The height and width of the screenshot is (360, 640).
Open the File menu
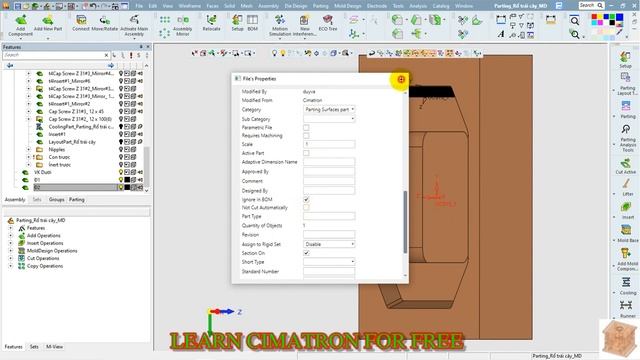click(x=139, y=6)
